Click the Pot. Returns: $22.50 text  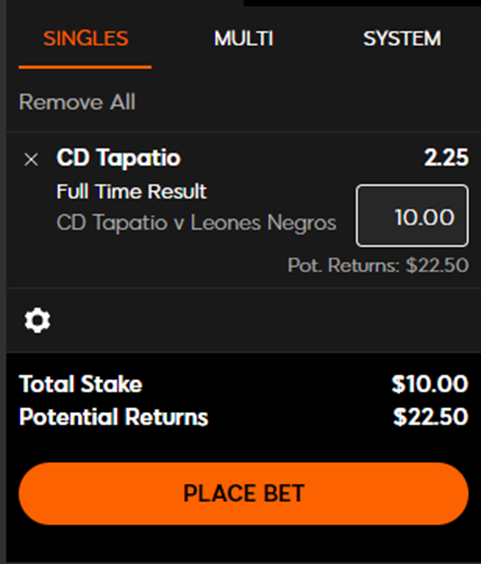pos(378,265)
